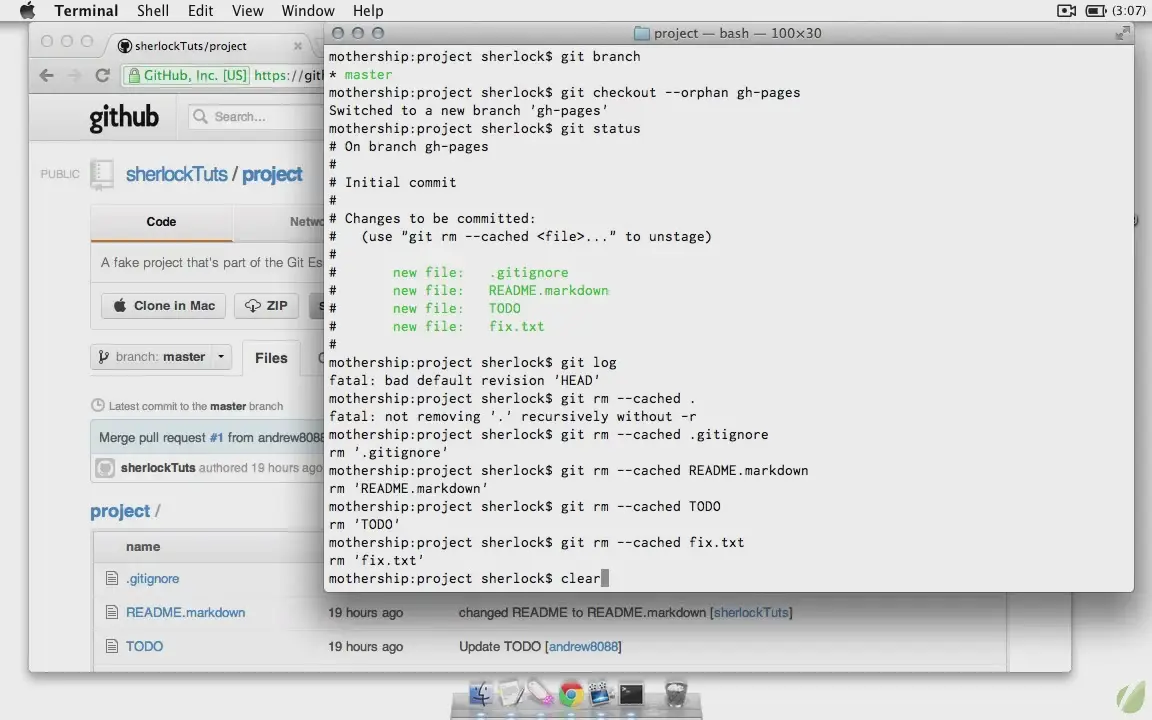Screen dimensions: 1152x720
Task: Click the file icon next to .gitignore
Action: tap(112, 579)
